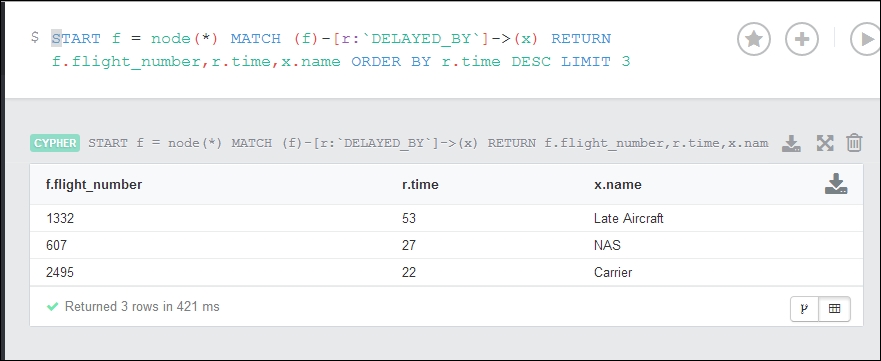Select the flight 1332 row cell
This screenshot has width=881, height=361.
[x=60, y=218]
